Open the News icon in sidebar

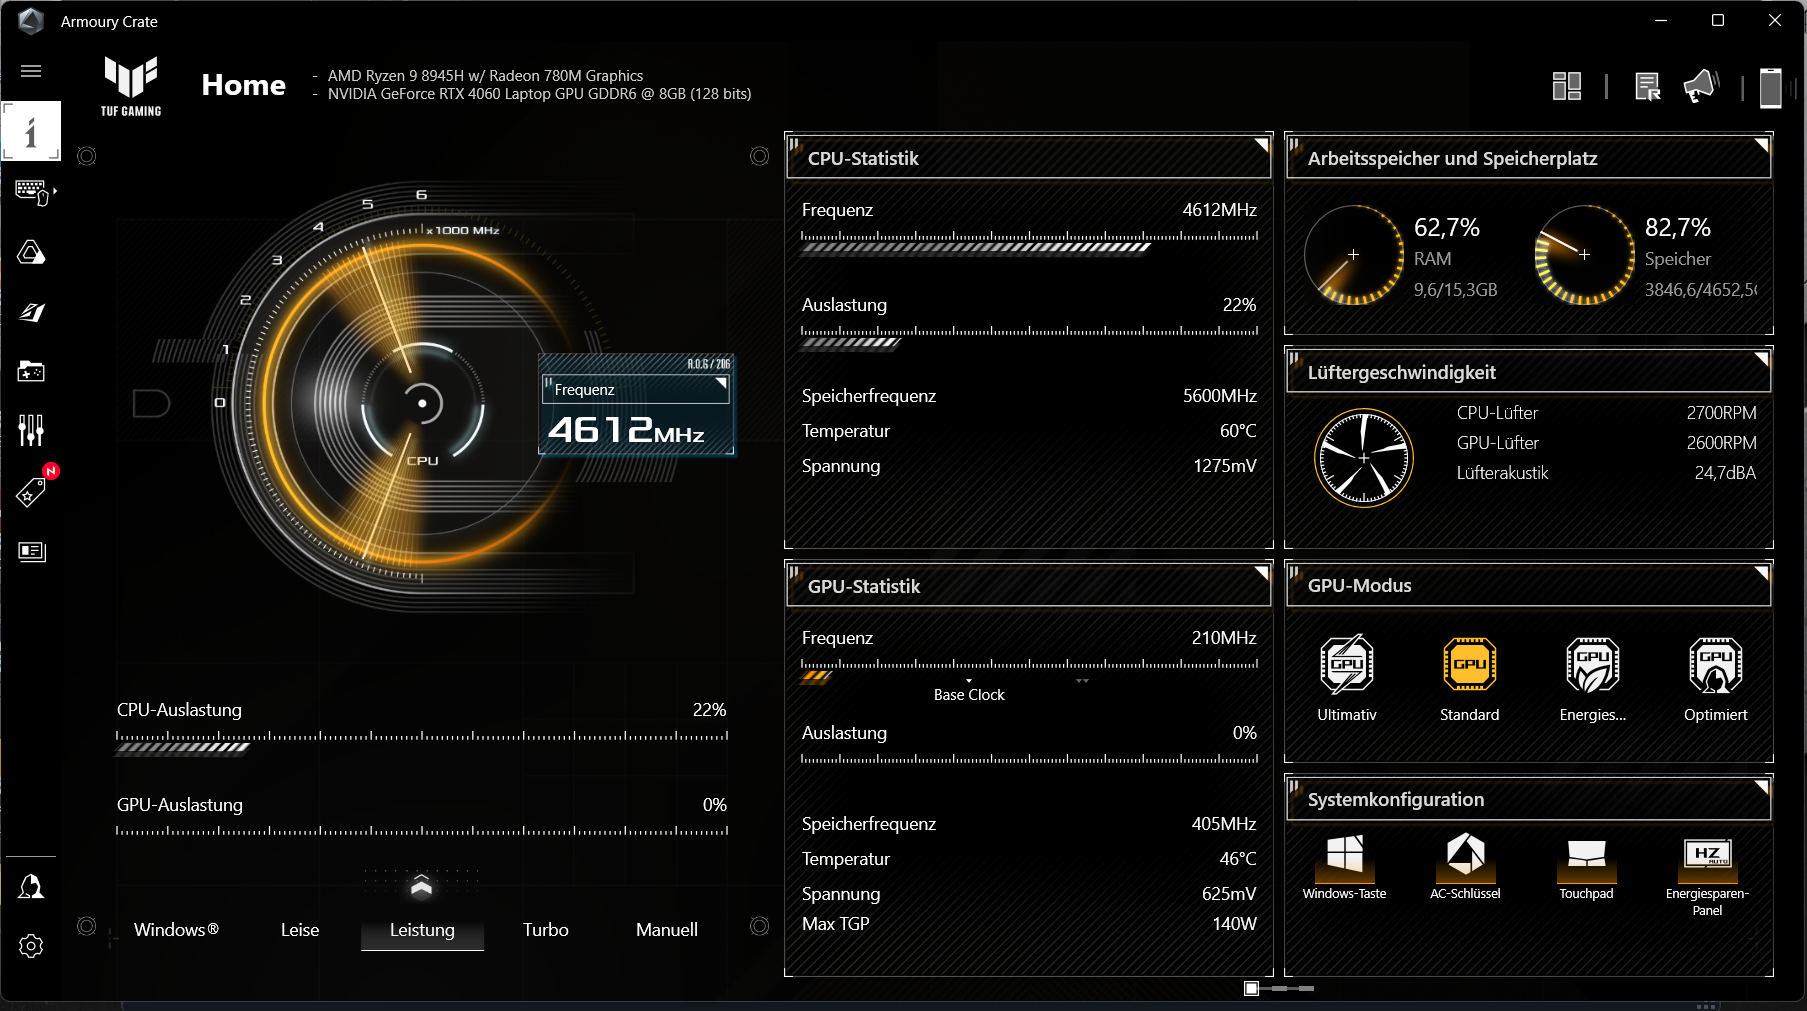(31, 551)
